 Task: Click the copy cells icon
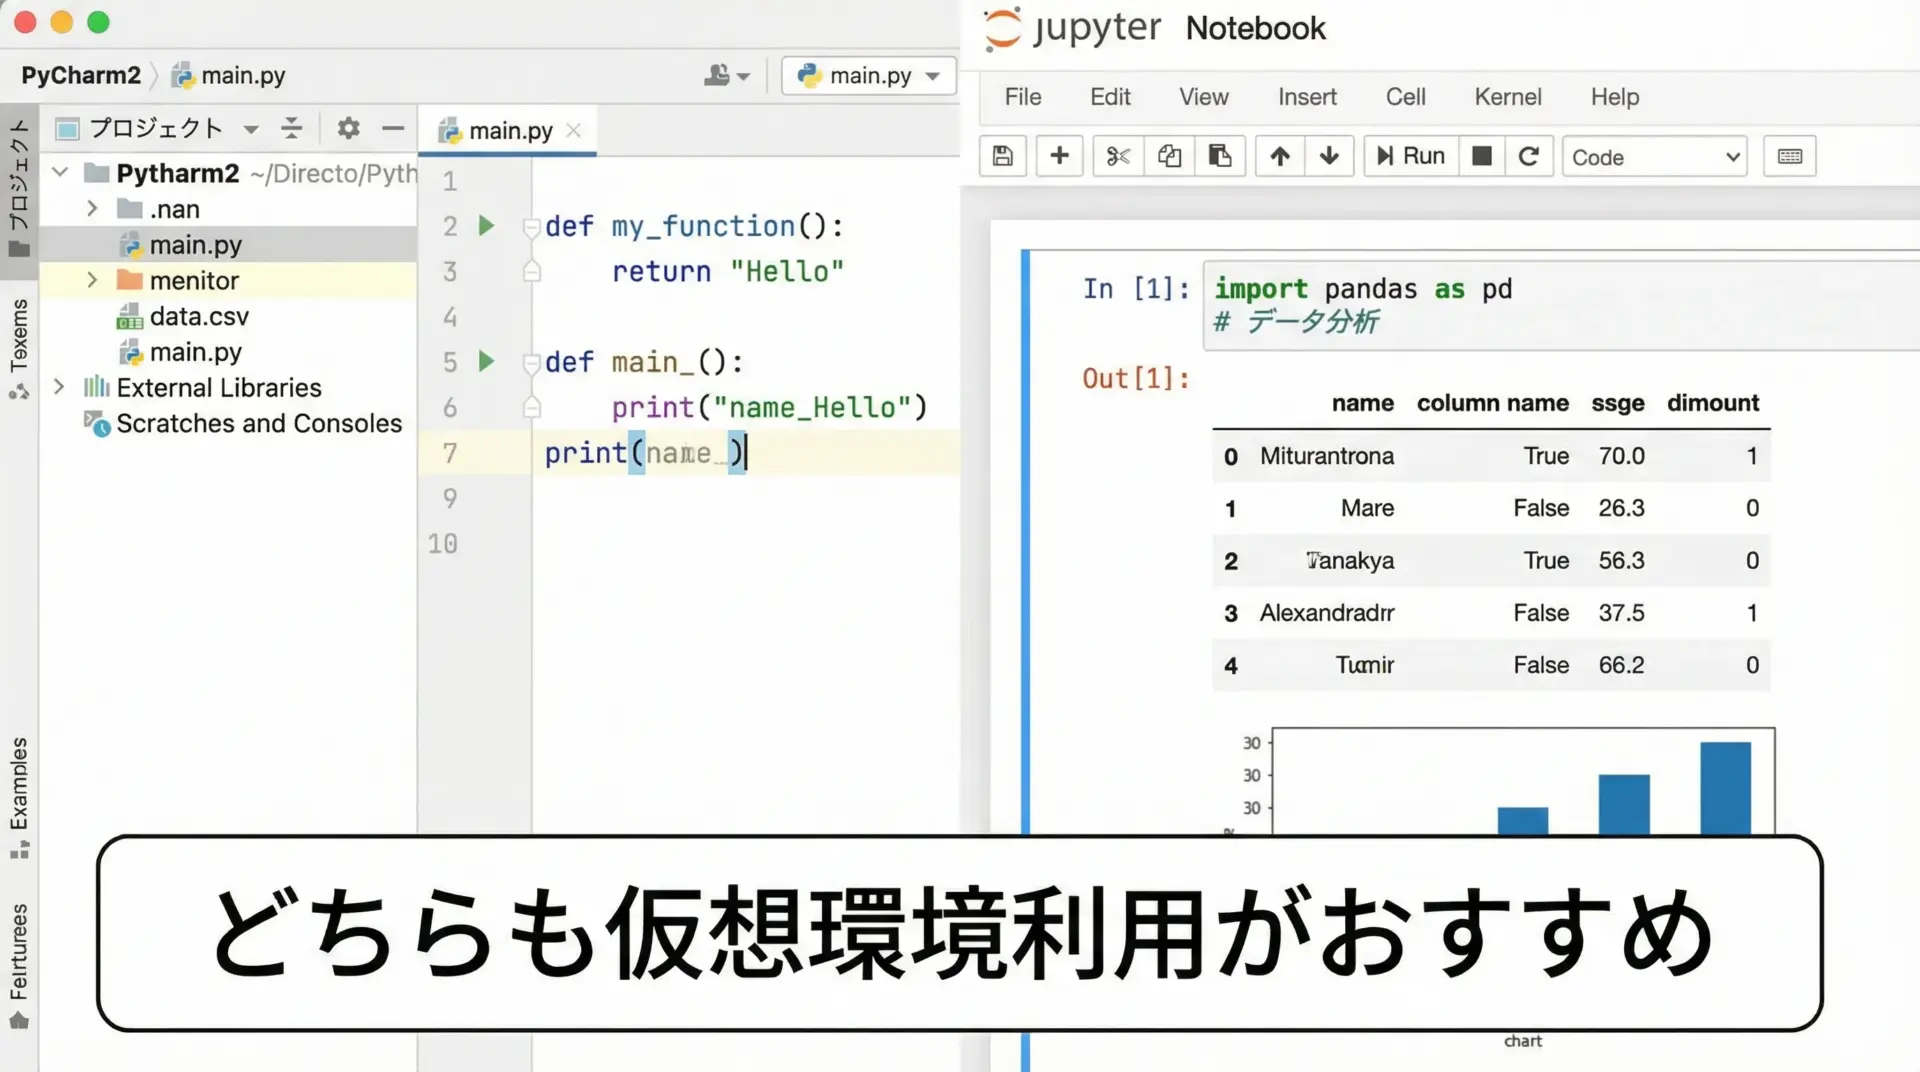1169,156
